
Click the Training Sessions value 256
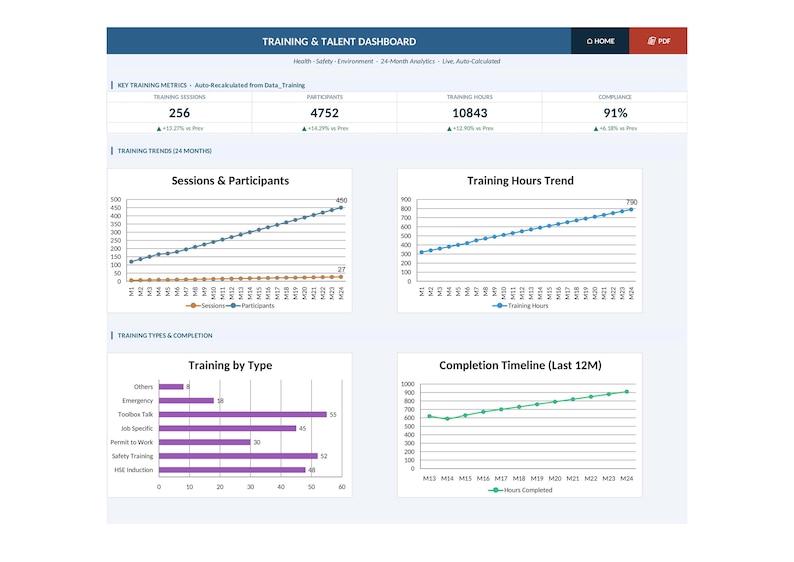tap(179, 113)
